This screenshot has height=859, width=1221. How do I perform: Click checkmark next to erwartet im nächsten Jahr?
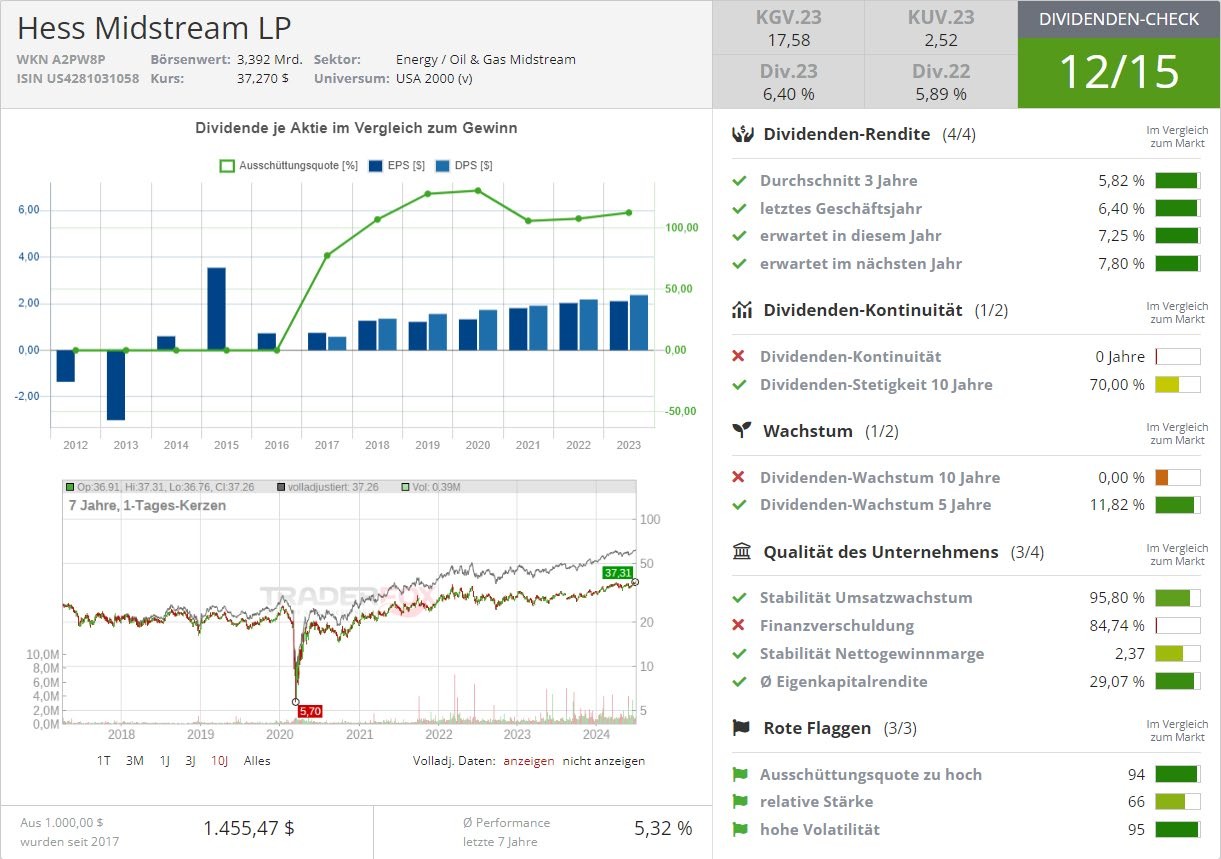click(739, 264)
